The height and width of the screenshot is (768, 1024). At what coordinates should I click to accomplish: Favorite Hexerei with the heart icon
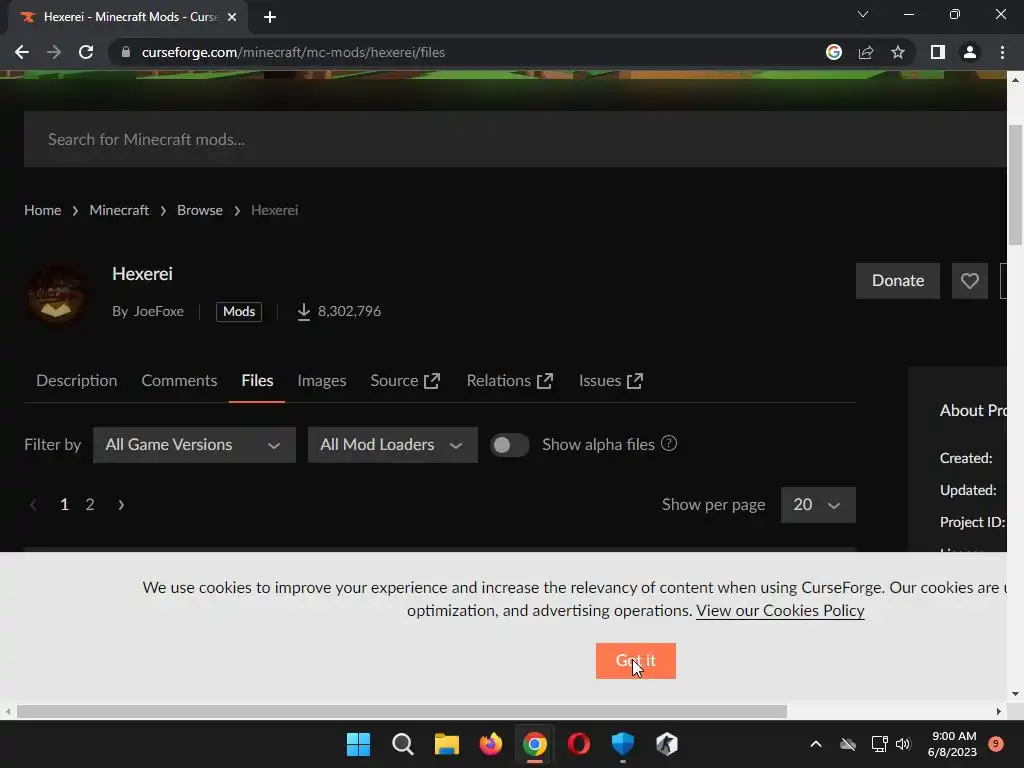coord(970,281)
